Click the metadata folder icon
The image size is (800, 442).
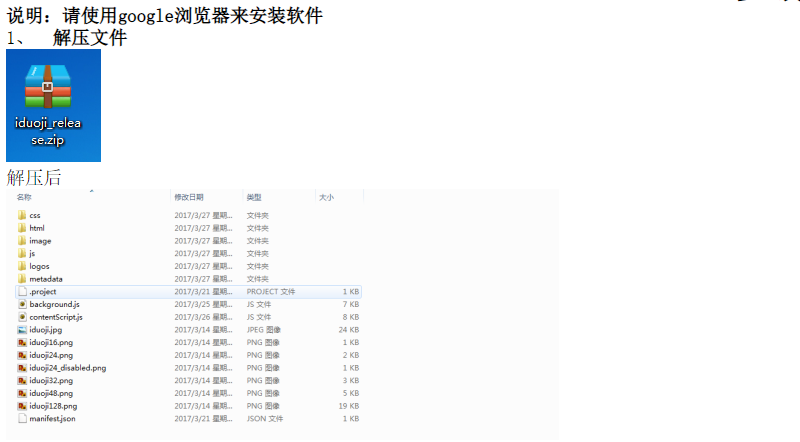pyautogui.click(x=22, y=279)
